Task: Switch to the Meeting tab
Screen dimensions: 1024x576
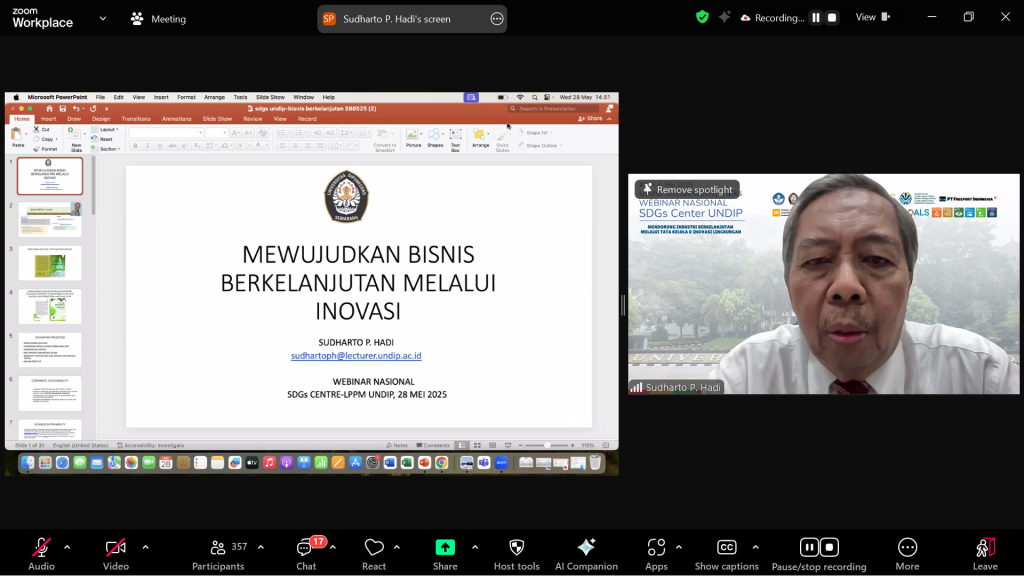Action: pos(158,19)
